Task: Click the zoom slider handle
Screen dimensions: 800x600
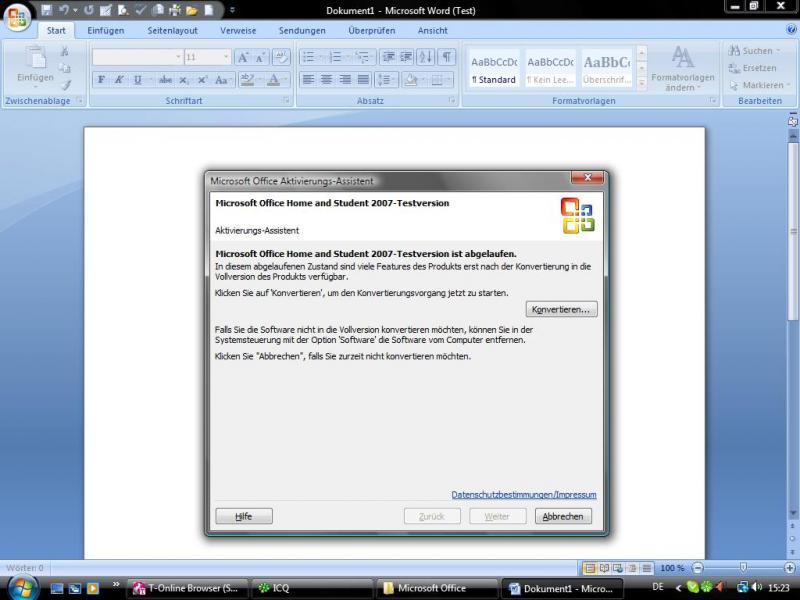Action: (x=742, y=568)
